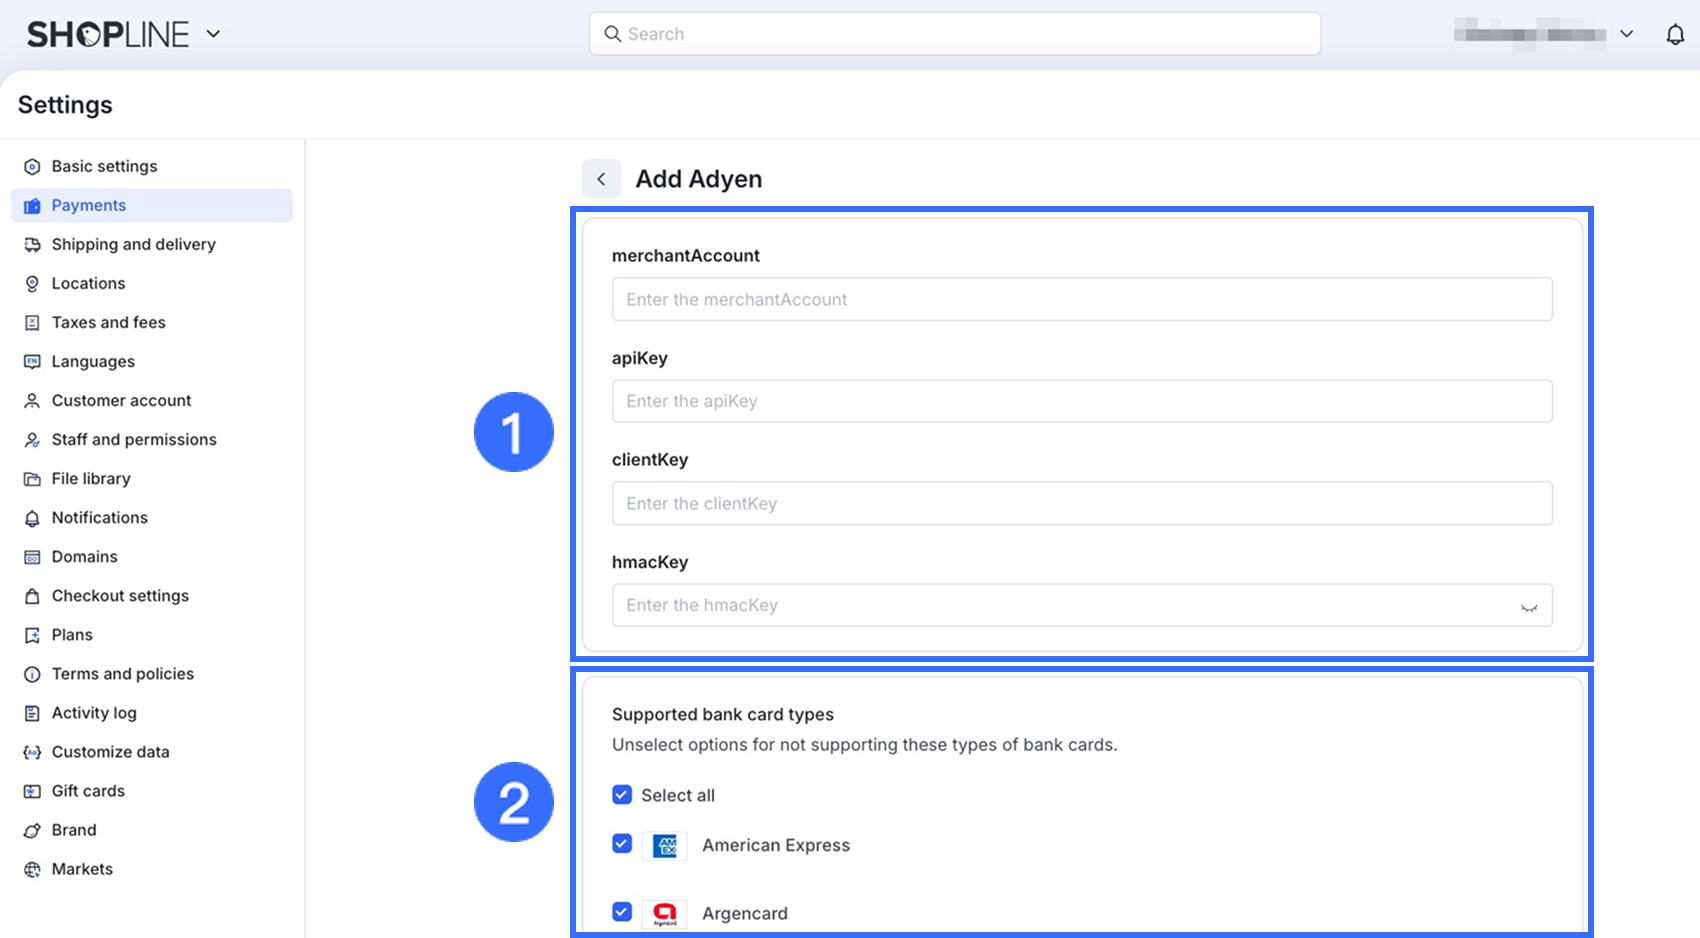
Task: Open Terms and policies page
Action: pos(152,673)
